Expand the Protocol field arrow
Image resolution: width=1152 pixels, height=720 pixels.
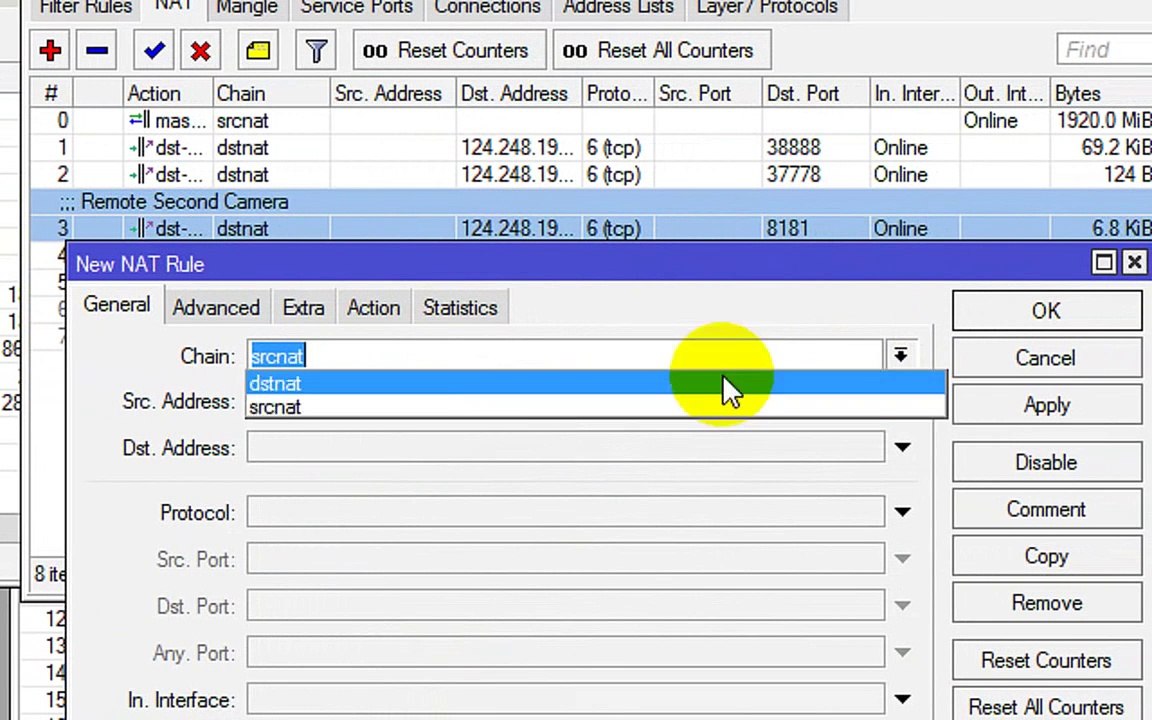(x=902, y=512)
